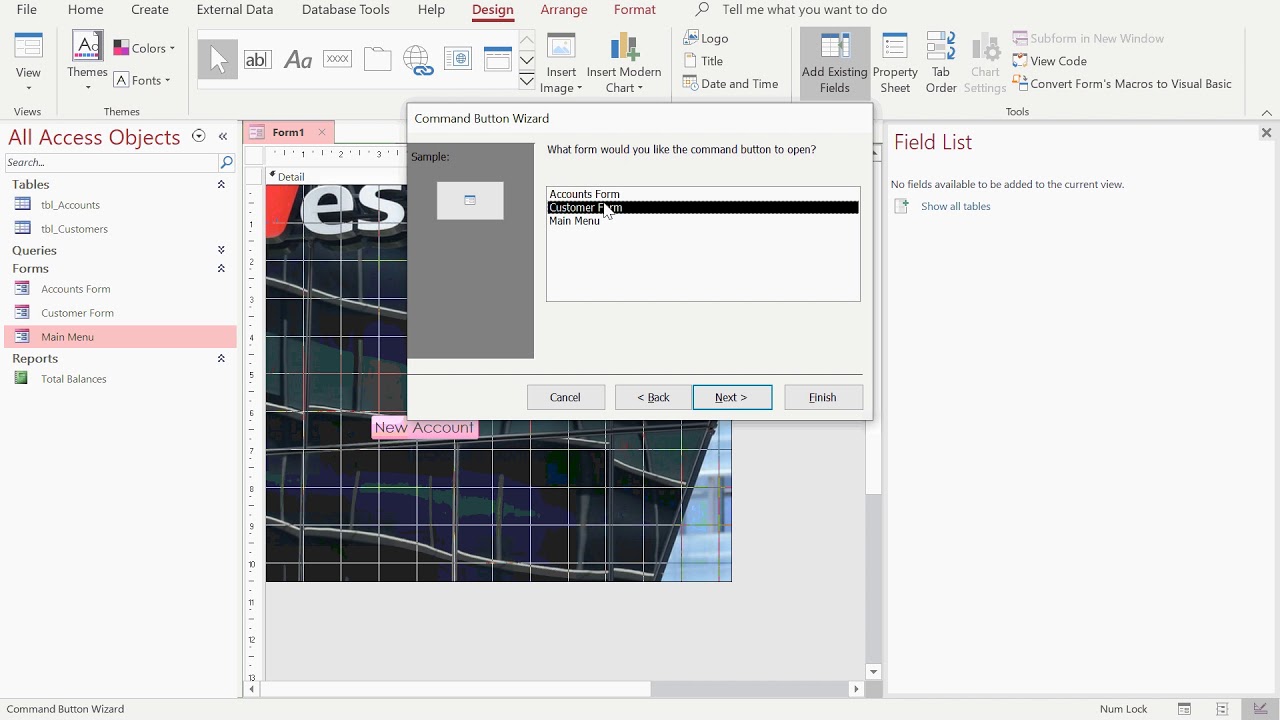Click the navigation pane Search box
1280x720 pixels.
point(111,162)
